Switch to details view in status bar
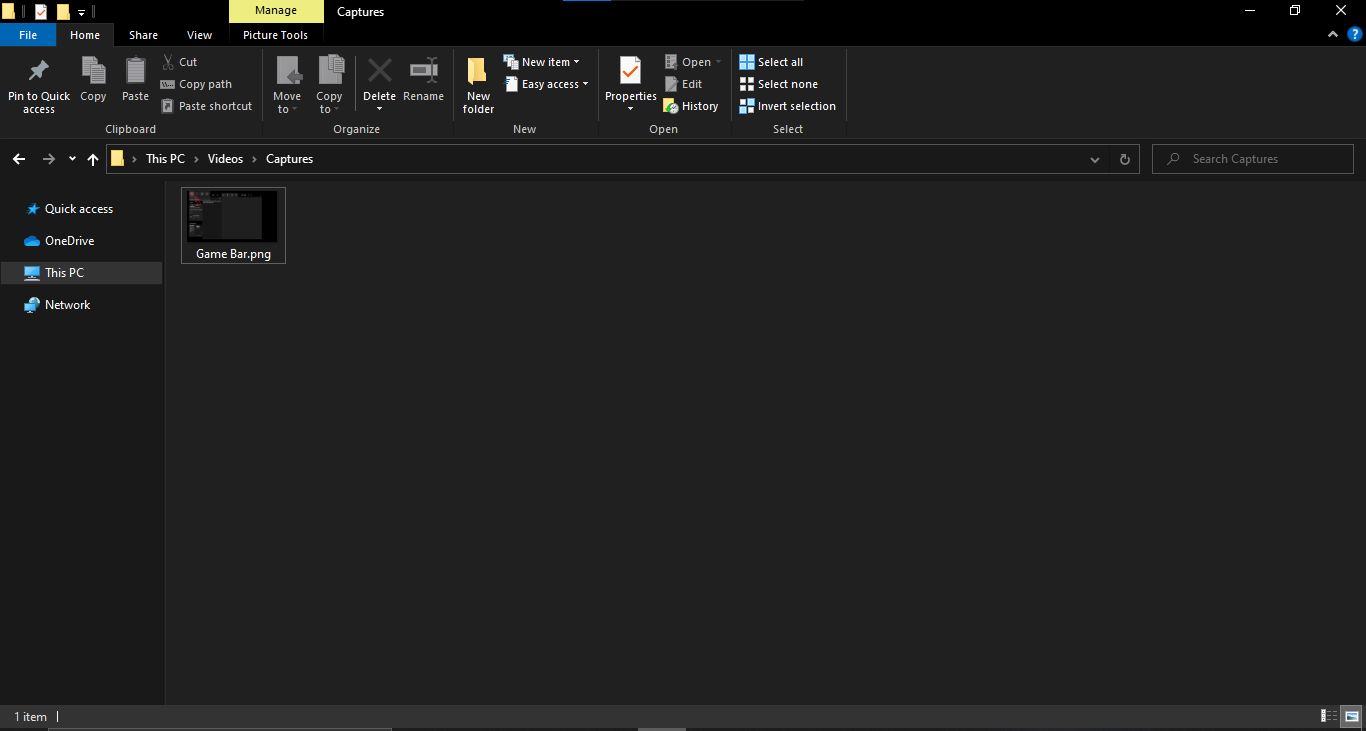 click(1329, 716)
